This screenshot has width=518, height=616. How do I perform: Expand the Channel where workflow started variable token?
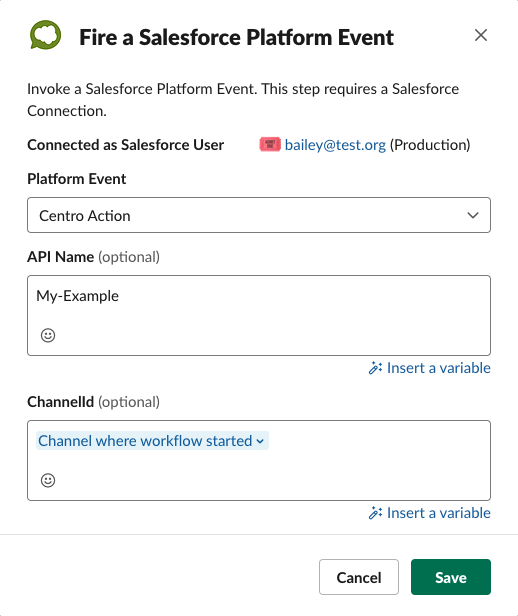point(152,441)
